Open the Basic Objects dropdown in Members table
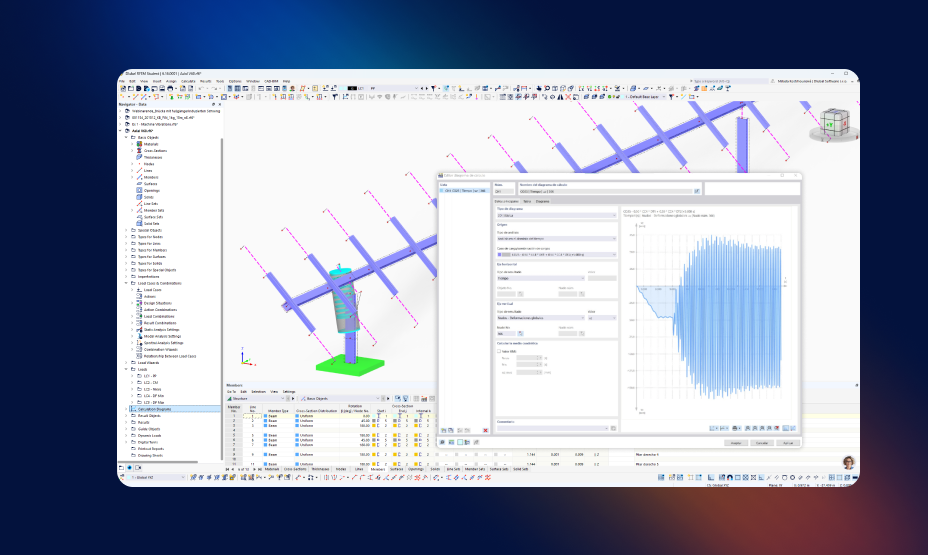Image resolution: width=928 pixels, height=555 pixels. pyautogui.click(x=340, y=399)
